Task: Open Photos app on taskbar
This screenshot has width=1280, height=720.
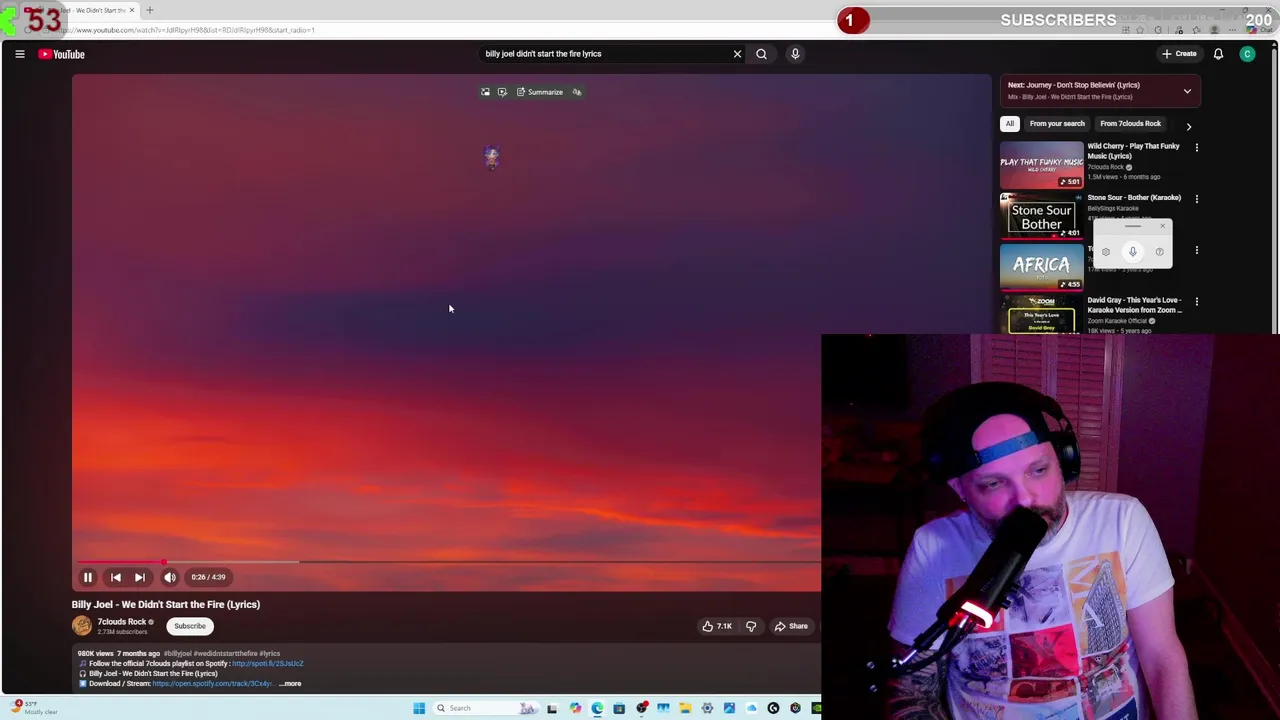Action: point(729,708)
